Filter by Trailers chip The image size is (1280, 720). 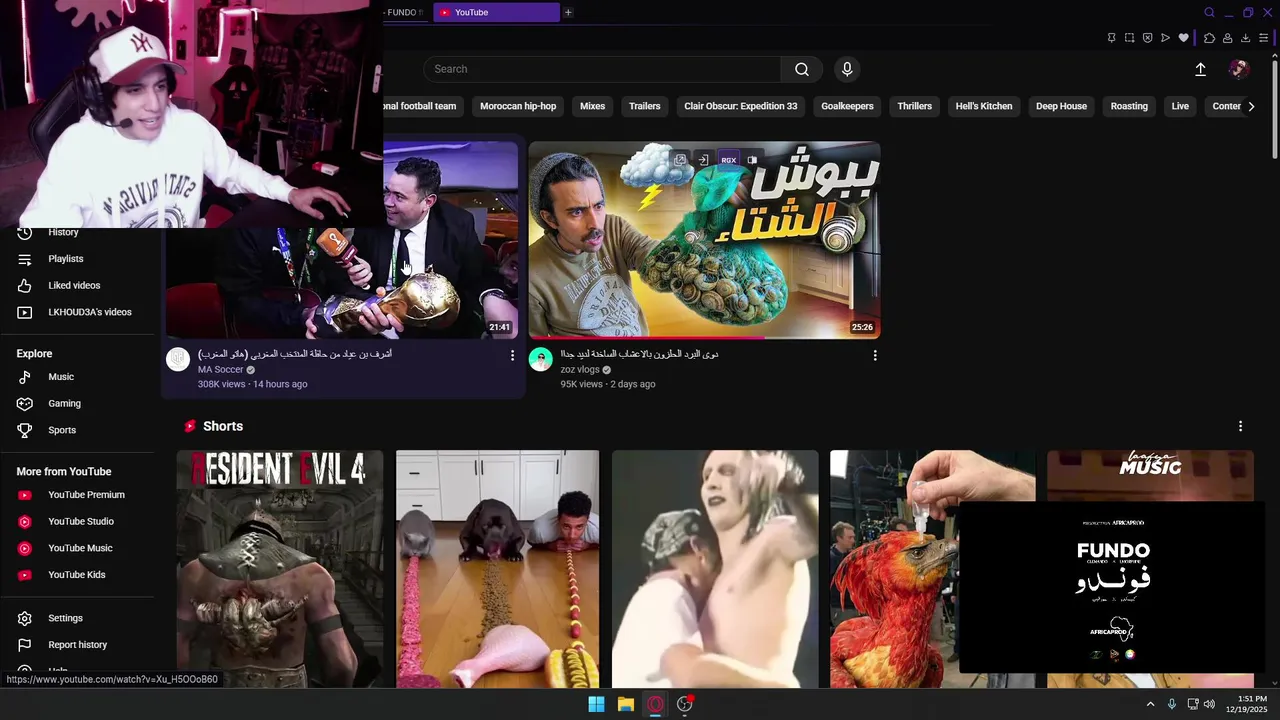point(644,106)
